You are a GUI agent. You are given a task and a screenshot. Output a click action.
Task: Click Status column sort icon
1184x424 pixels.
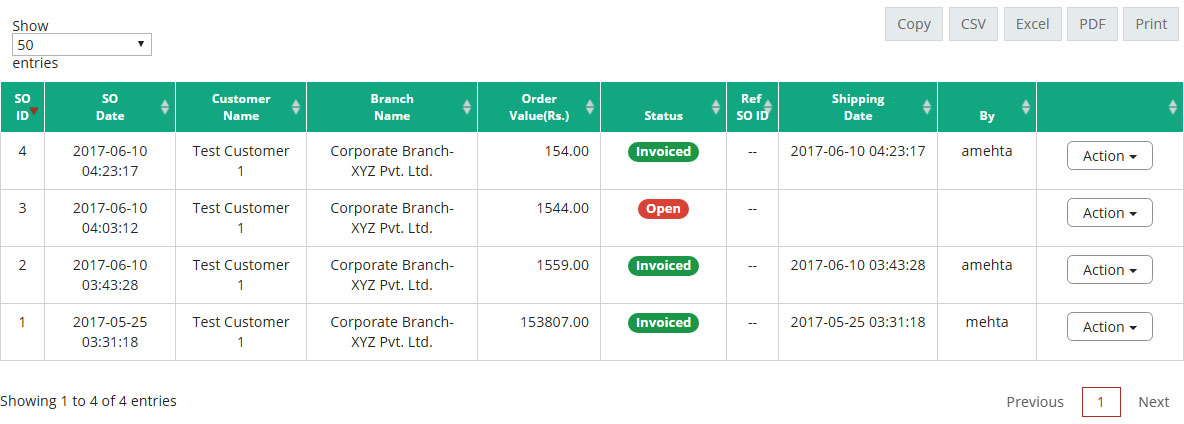click(716, 107)
